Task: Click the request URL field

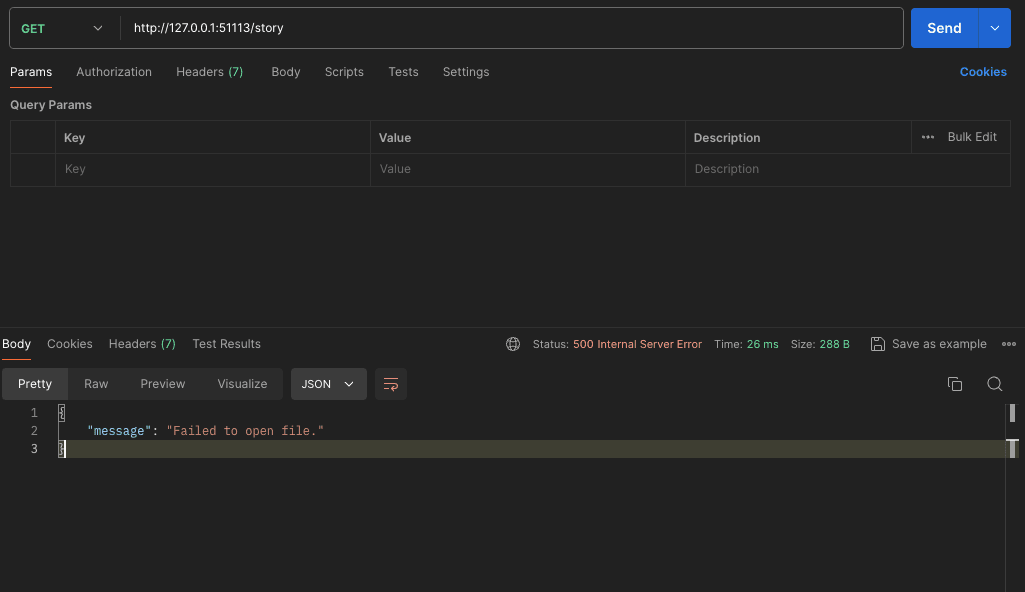Action: click(x=512, y=28)
